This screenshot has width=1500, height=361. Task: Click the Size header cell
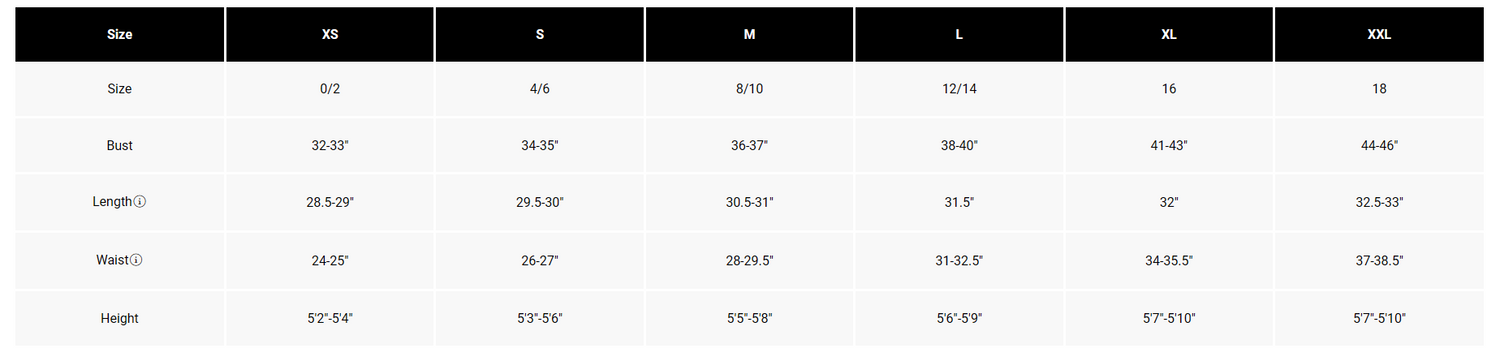[x=120, y=34]
